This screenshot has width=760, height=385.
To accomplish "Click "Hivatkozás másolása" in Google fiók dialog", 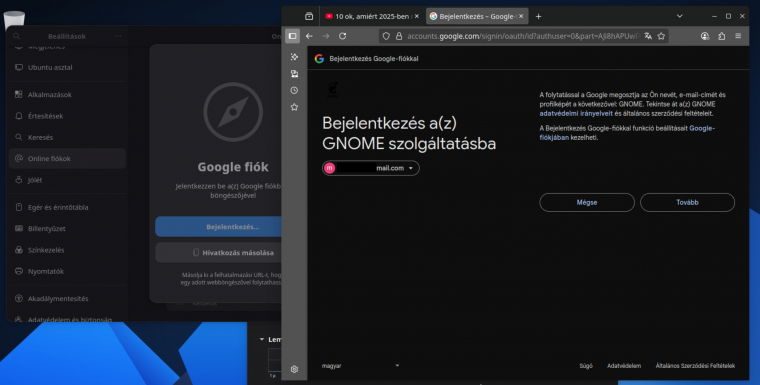I will [218, 253].
